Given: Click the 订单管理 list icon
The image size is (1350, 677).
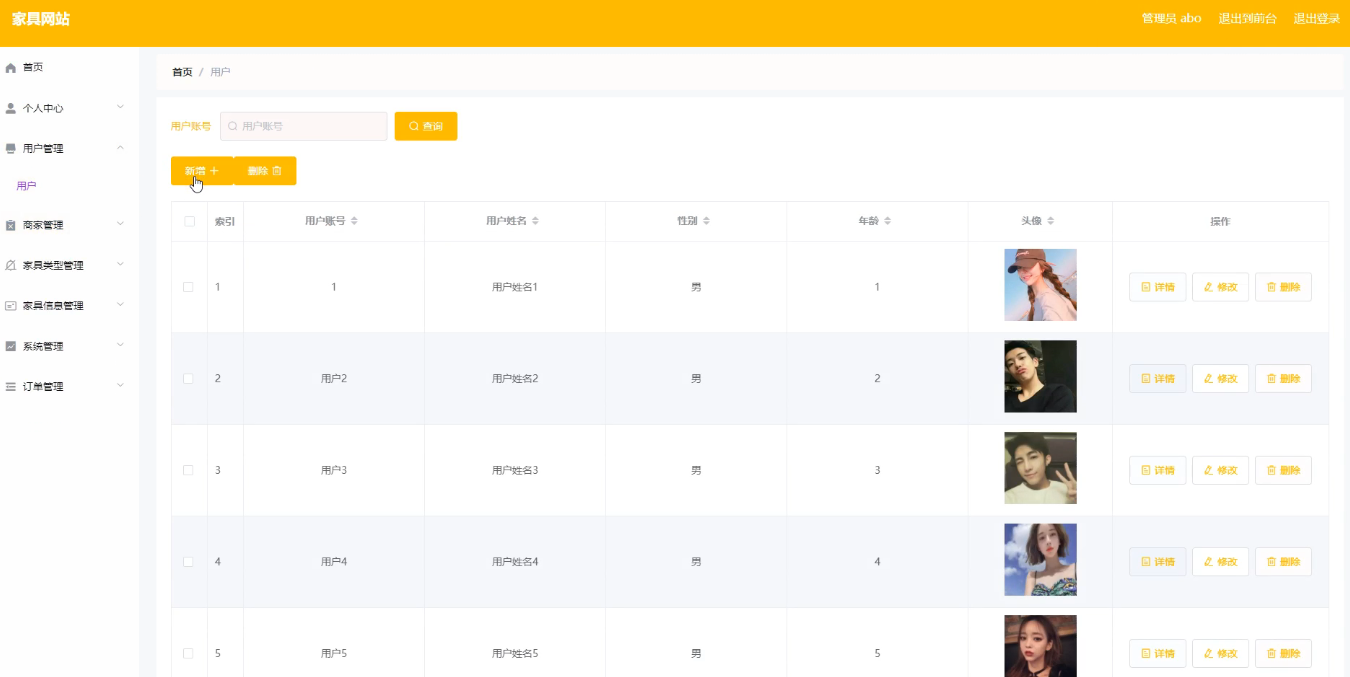Looking at the screenshot, I should point(11,387).
